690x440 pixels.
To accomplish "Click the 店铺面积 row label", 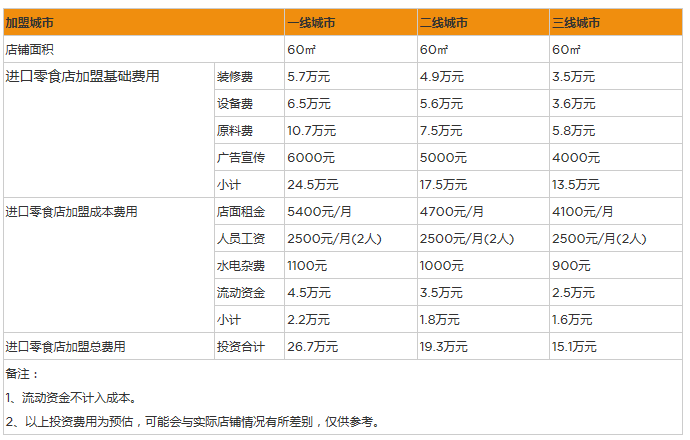I will [x=29, y=49].
